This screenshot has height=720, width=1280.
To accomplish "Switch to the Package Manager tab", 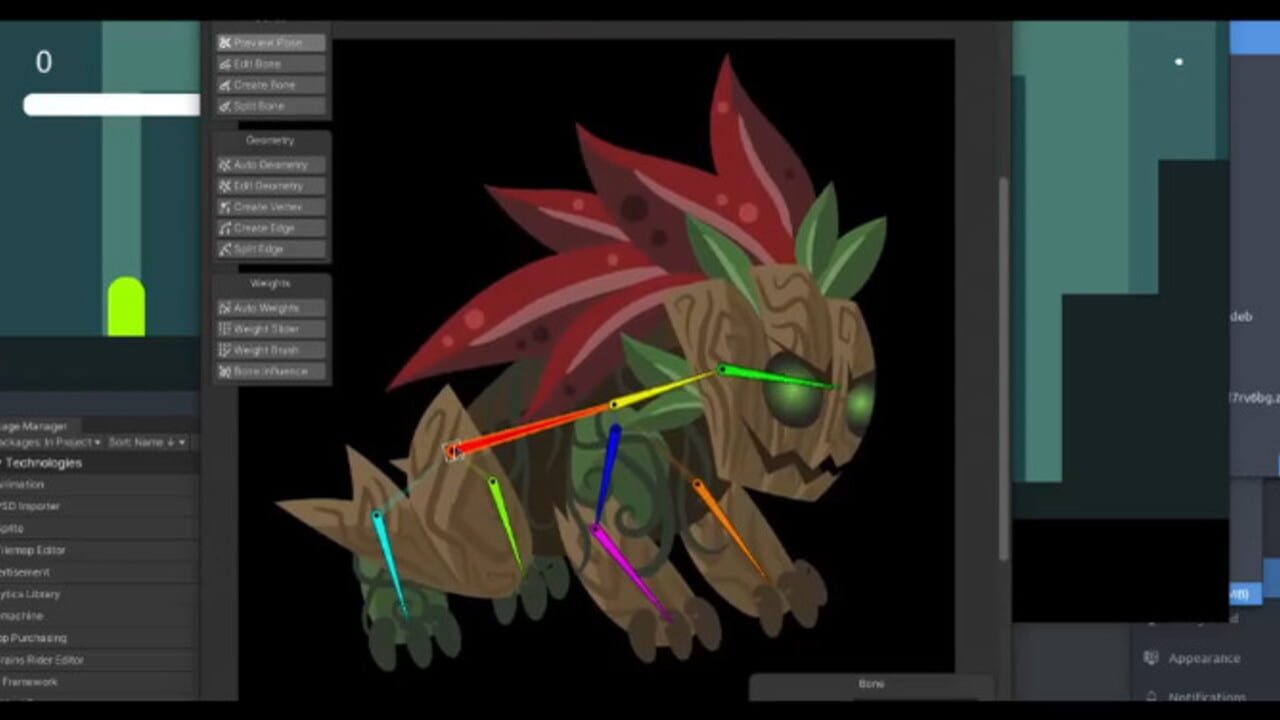I will (36, 426).
